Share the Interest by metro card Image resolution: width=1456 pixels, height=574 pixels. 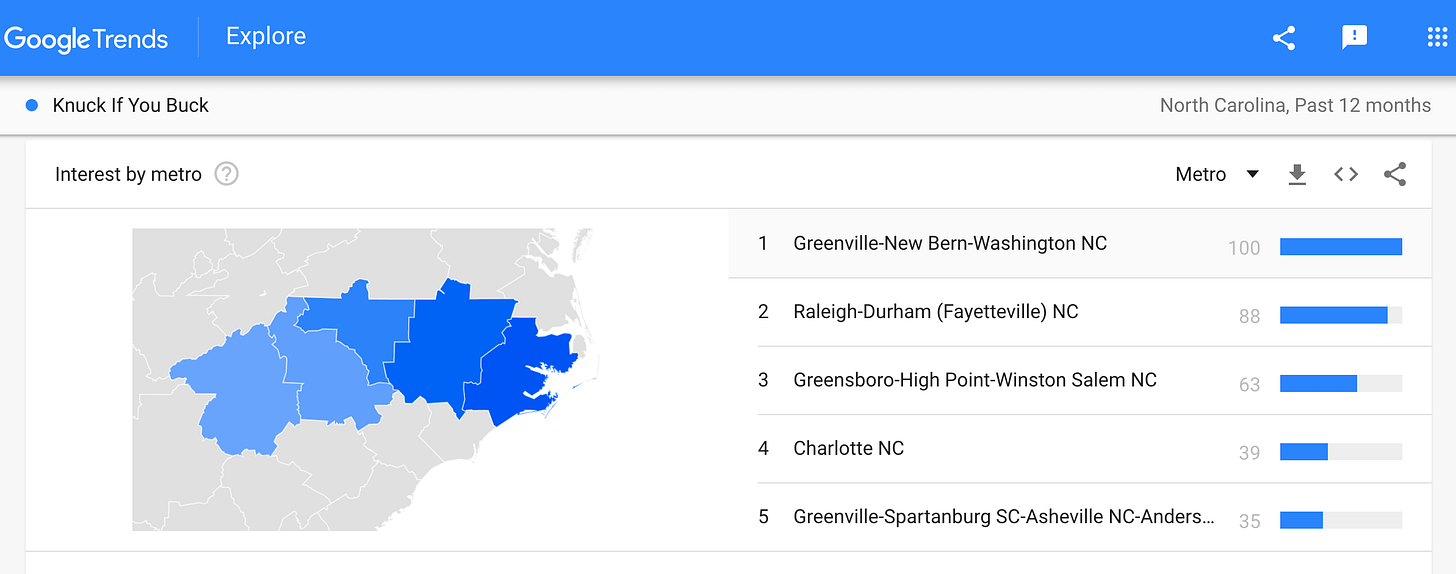coord(1395,175)
